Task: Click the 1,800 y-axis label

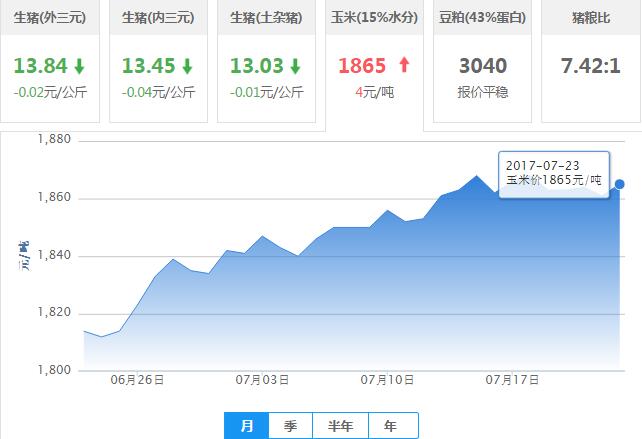Action: [x=54, y=370]
